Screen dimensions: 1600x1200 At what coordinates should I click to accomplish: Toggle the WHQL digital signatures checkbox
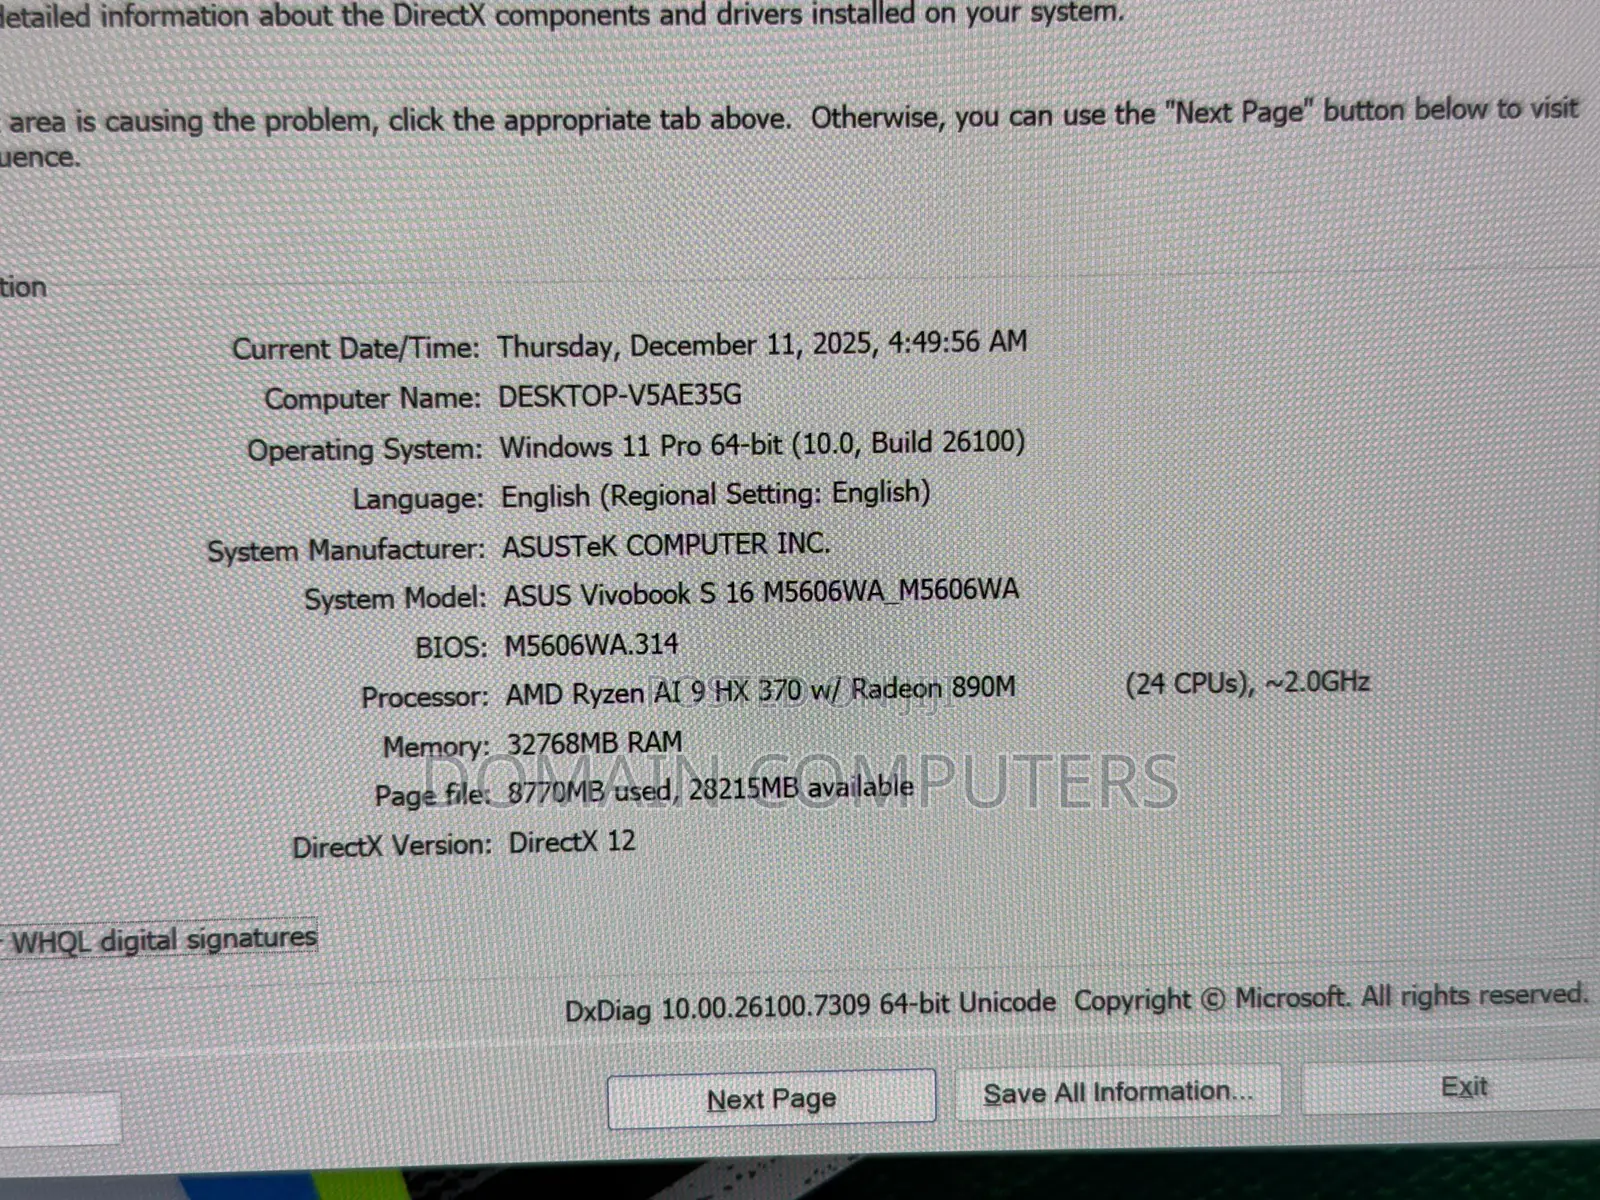pos(158,939)
